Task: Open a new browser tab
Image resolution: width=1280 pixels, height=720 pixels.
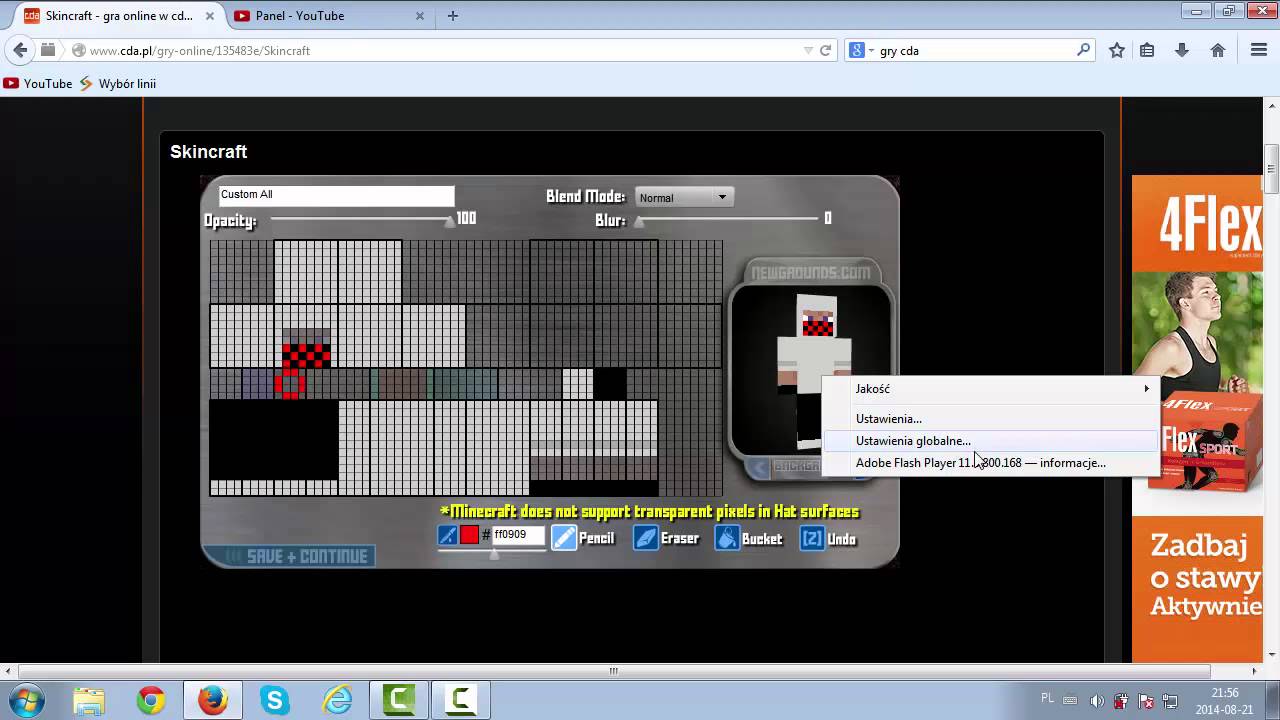Action: pyautogui.click(x=453, y=16)
